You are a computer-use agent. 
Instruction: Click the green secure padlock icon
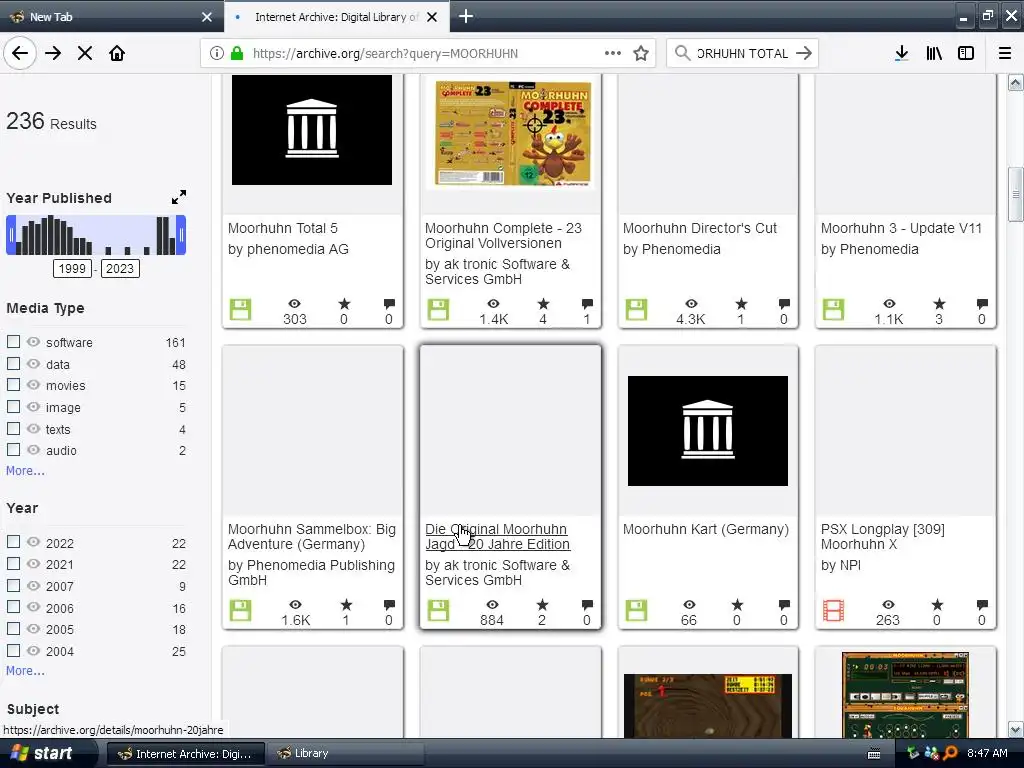click(x=237, y=53)
